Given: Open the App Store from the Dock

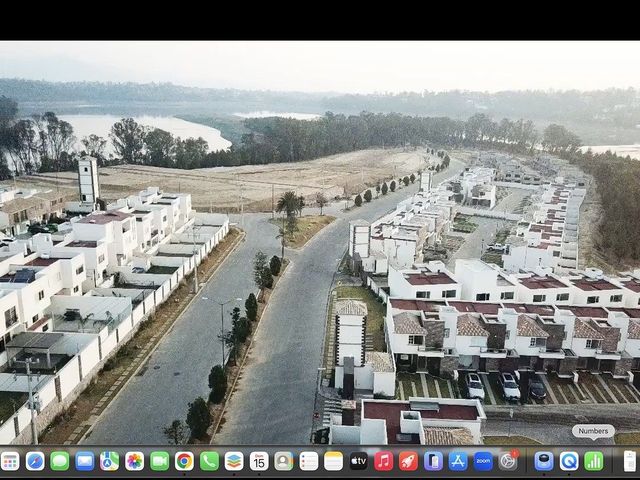Looking at the screenshot, I should pyautogui.click(x=458, y=461).
